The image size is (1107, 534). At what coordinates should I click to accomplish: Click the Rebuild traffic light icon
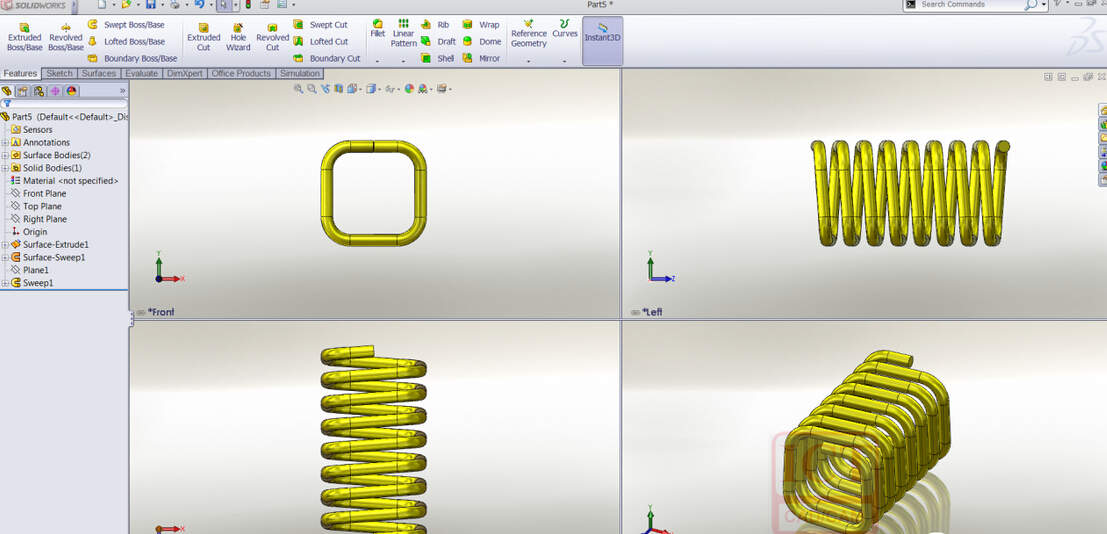pos(248,4)
